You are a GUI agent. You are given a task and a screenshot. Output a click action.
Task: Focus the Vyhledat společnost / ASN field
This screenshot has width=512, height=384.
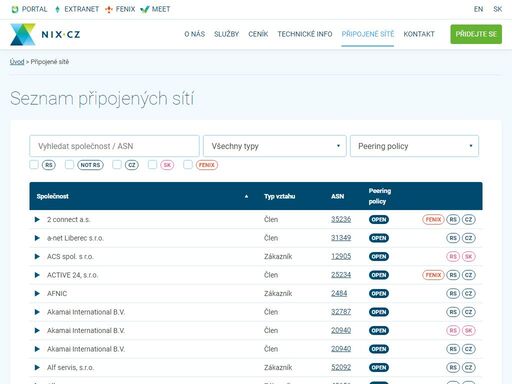click(114, 146)
